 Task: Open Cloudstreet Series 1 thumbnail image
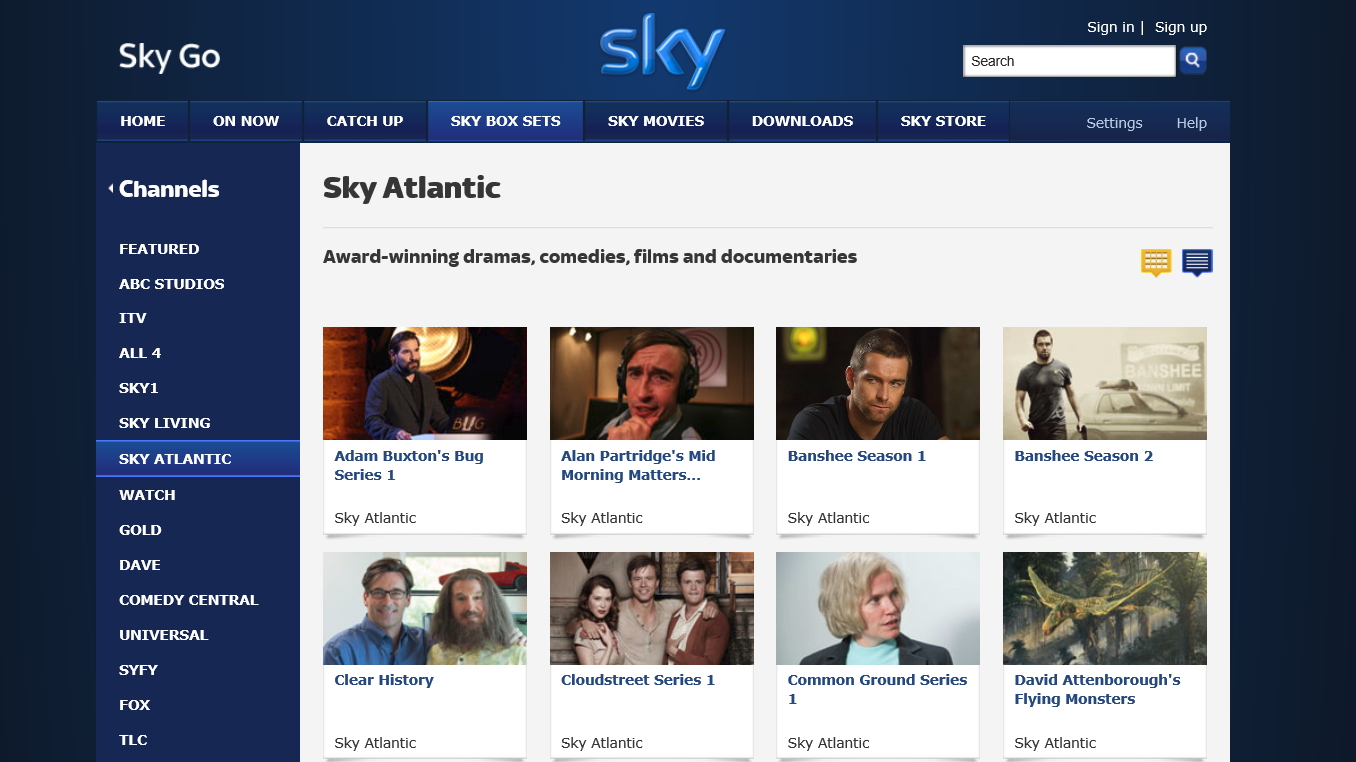point(652,608)
